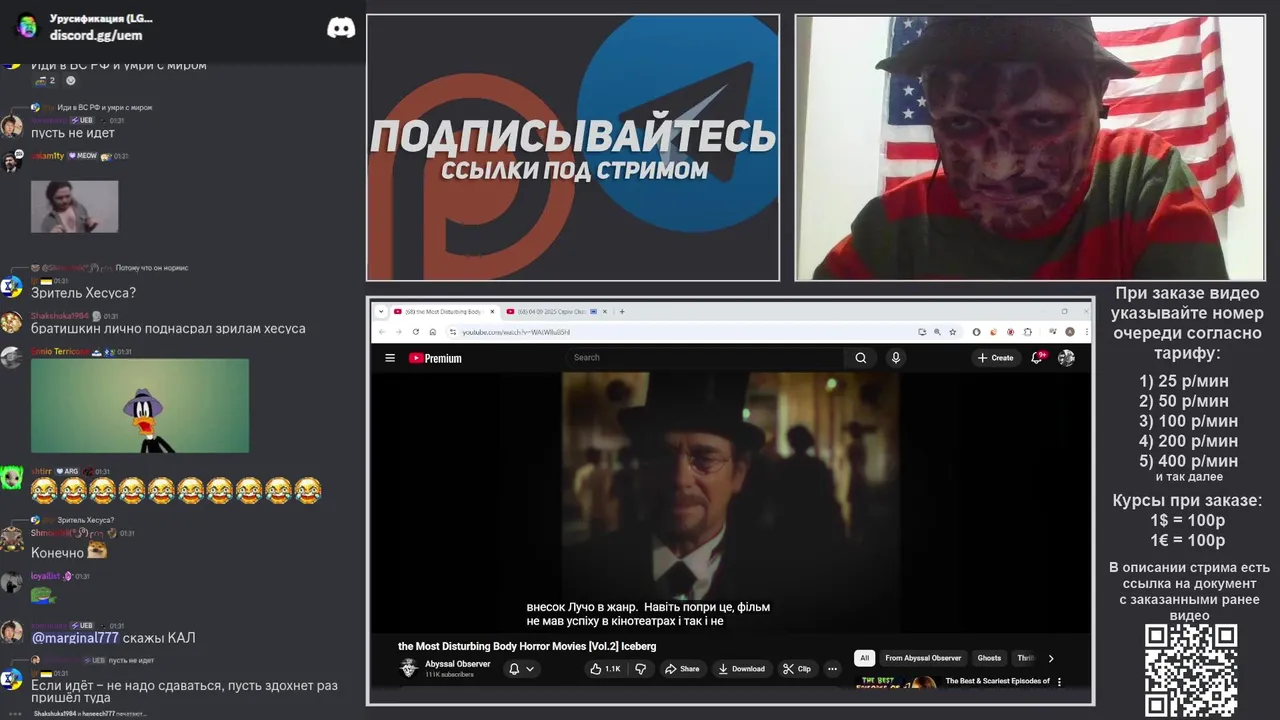This screenshot has height=720, width=1280.
Task: Open Abyssal Observer channel avatar
Action: click(408, 668)
